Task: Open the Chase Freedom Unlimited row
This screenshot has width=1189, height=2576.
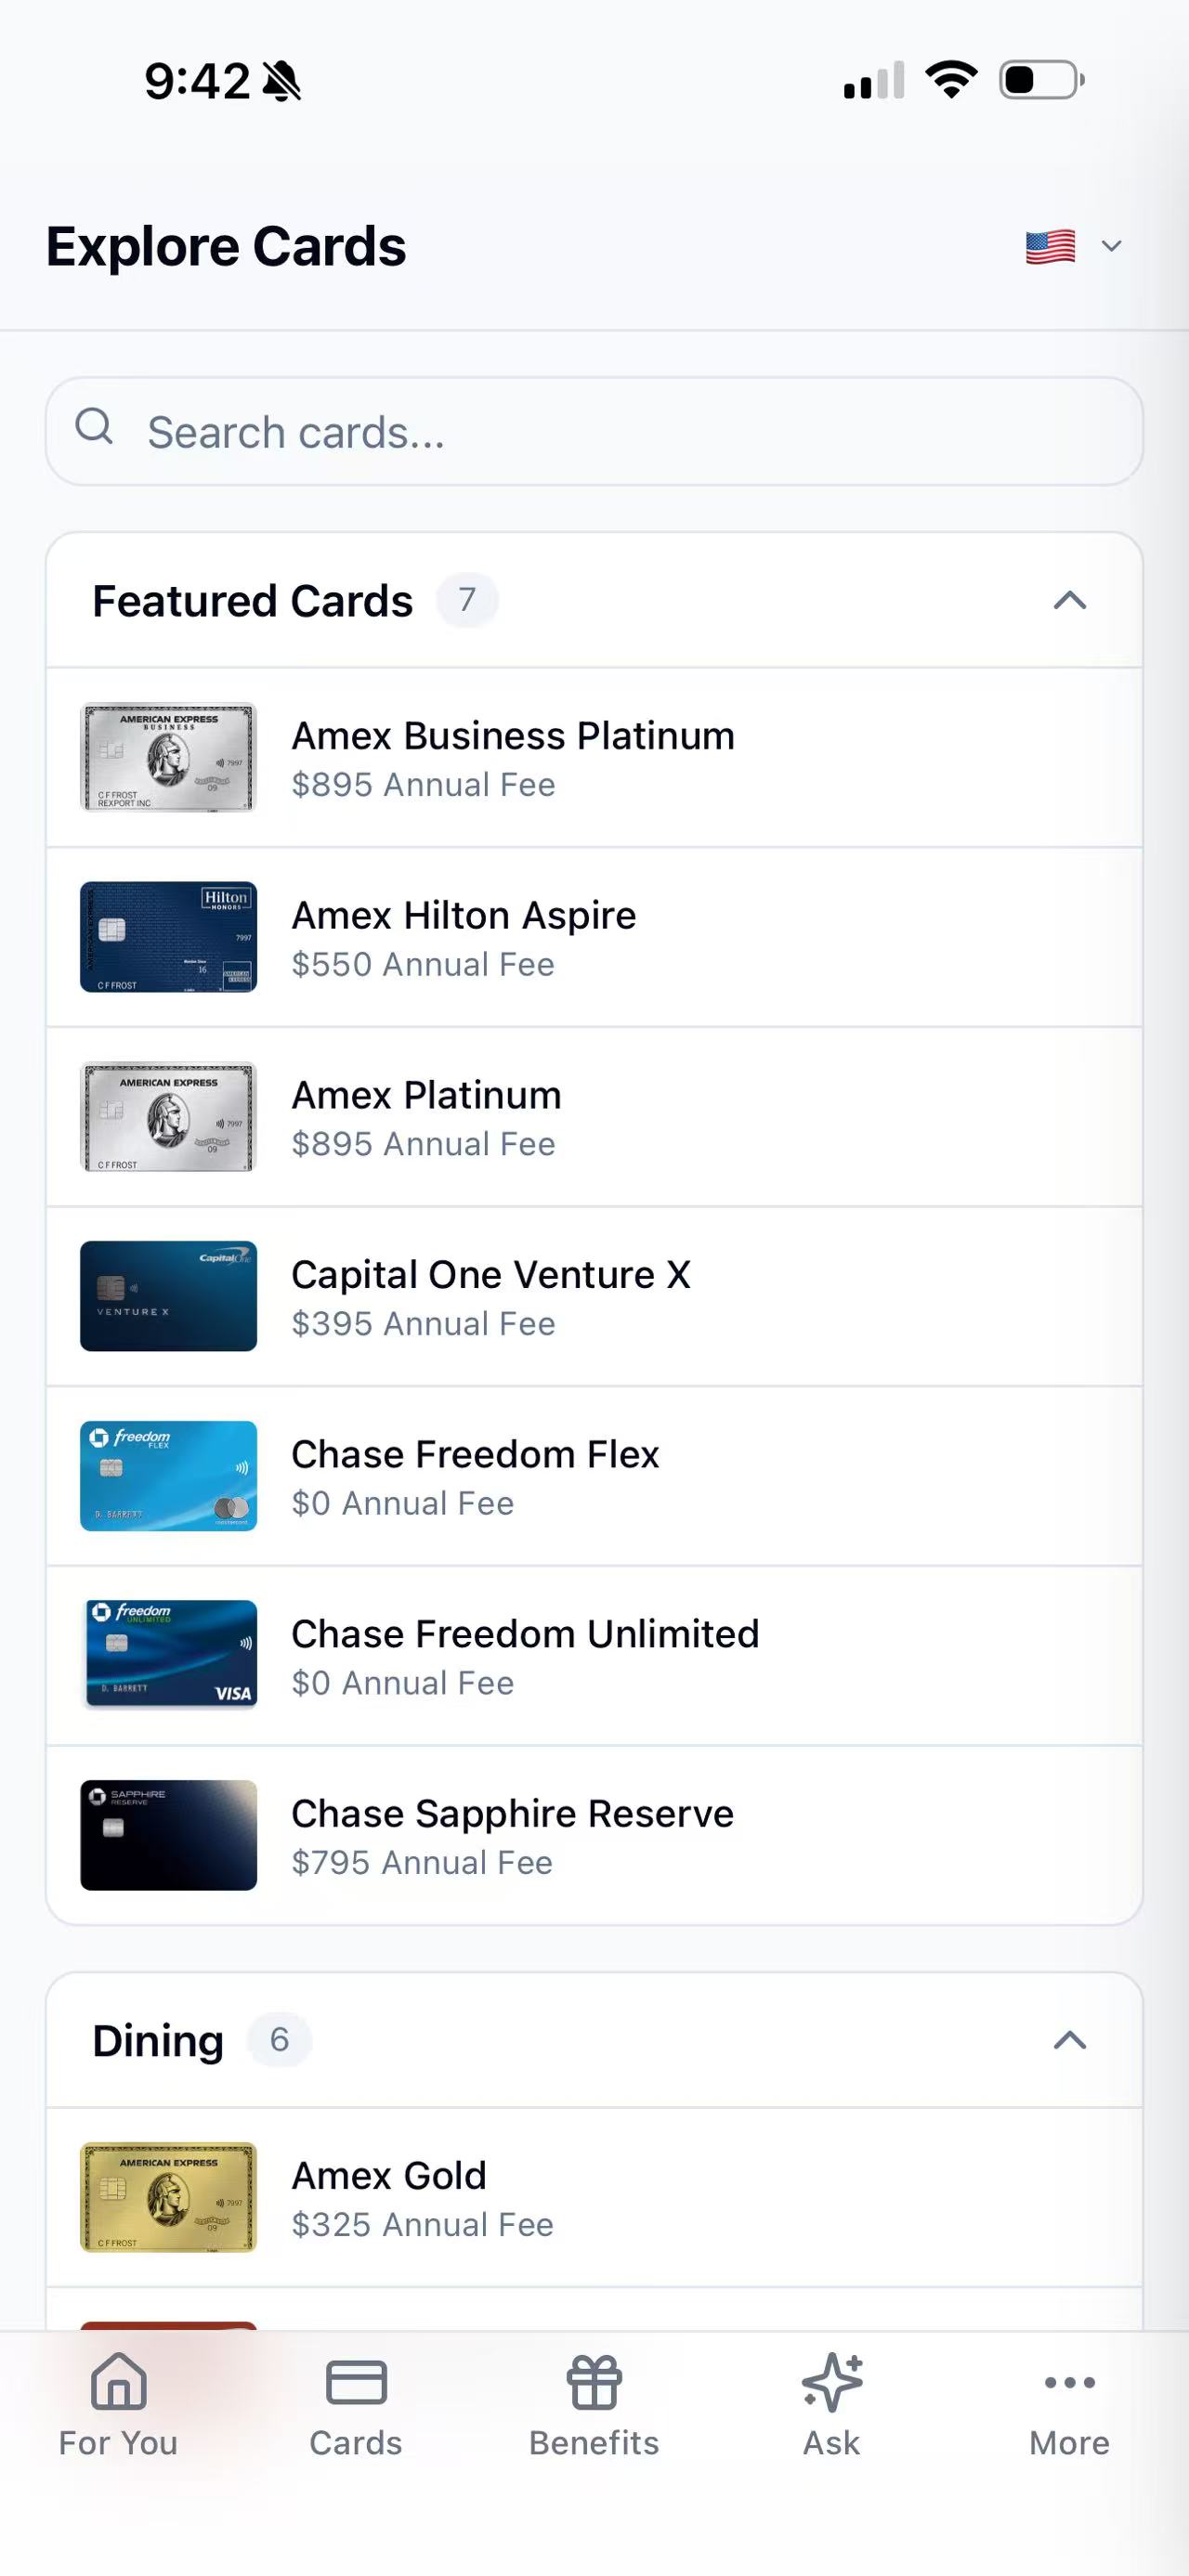Action: [x=594, y=1656]
